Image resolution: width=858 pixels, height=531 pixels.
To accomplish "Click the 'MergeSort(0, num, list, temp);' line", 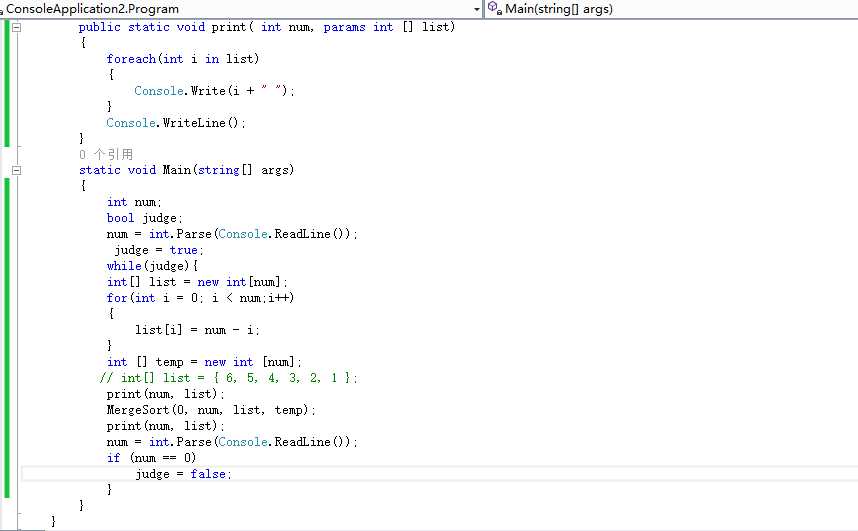I will (211, 410).
